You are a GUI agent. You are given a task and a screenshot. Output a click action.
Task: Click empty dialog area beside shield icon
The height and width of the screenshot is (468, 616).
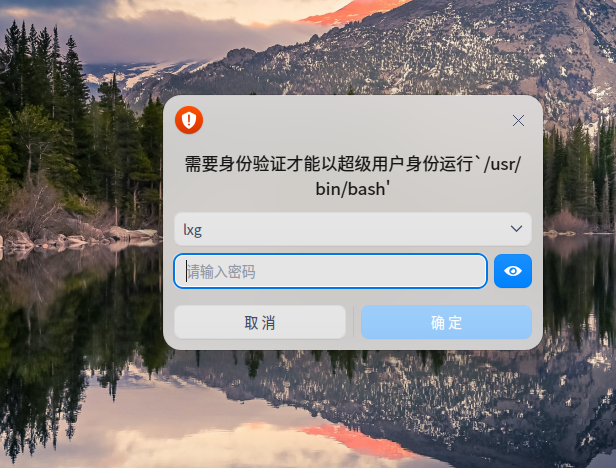pos(354,120)
